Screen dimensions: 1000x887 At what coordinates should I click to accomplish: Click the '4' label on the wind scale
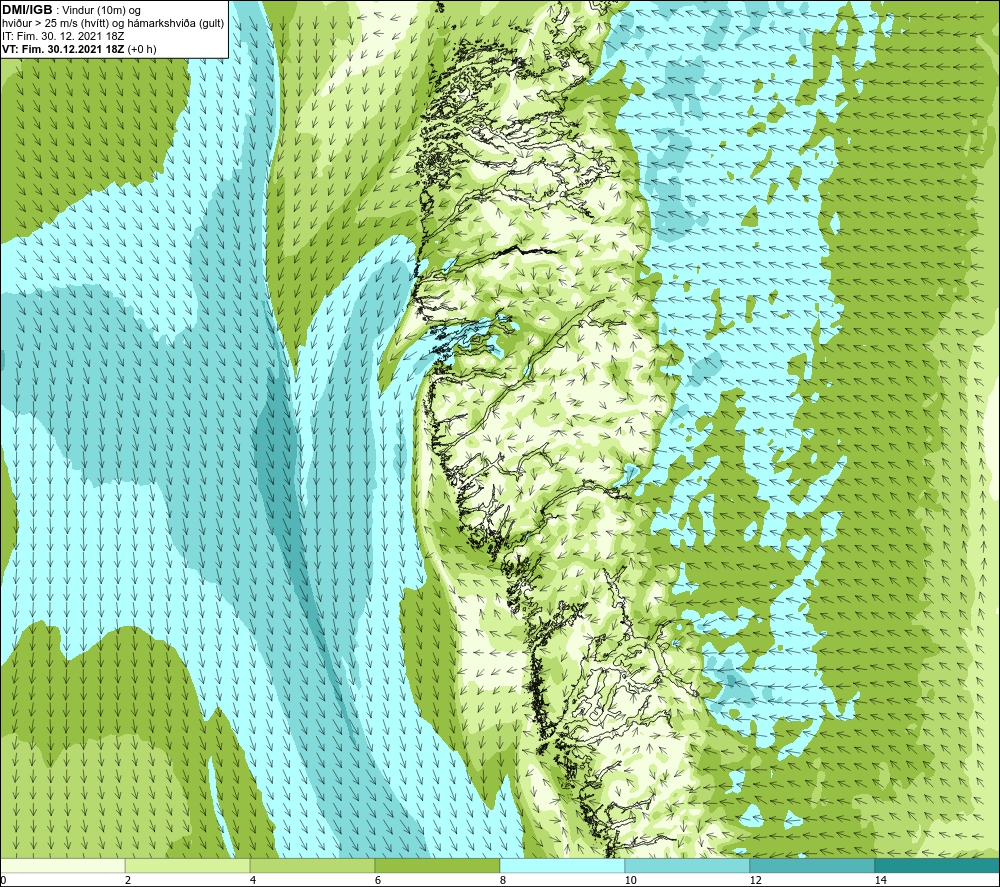point(253,880)
